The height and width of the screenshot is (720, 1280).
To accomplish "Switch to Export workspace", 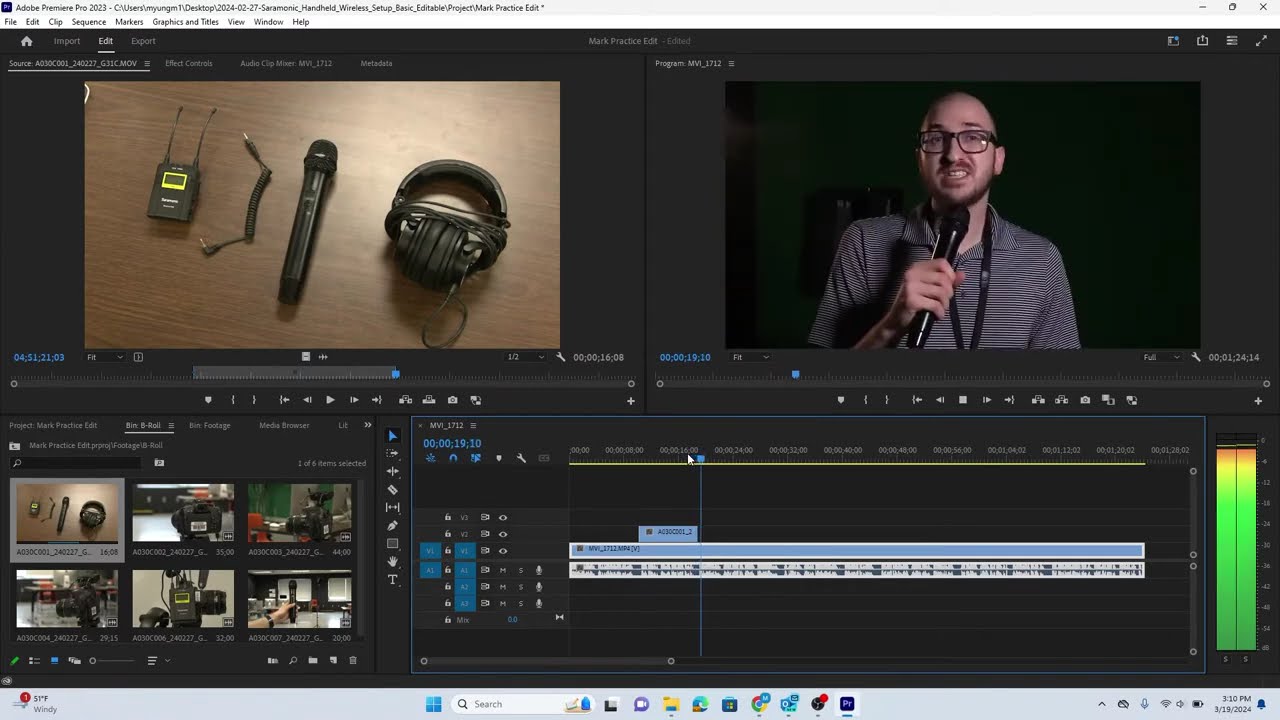I will pyautogui.click(x=143, y=41).
